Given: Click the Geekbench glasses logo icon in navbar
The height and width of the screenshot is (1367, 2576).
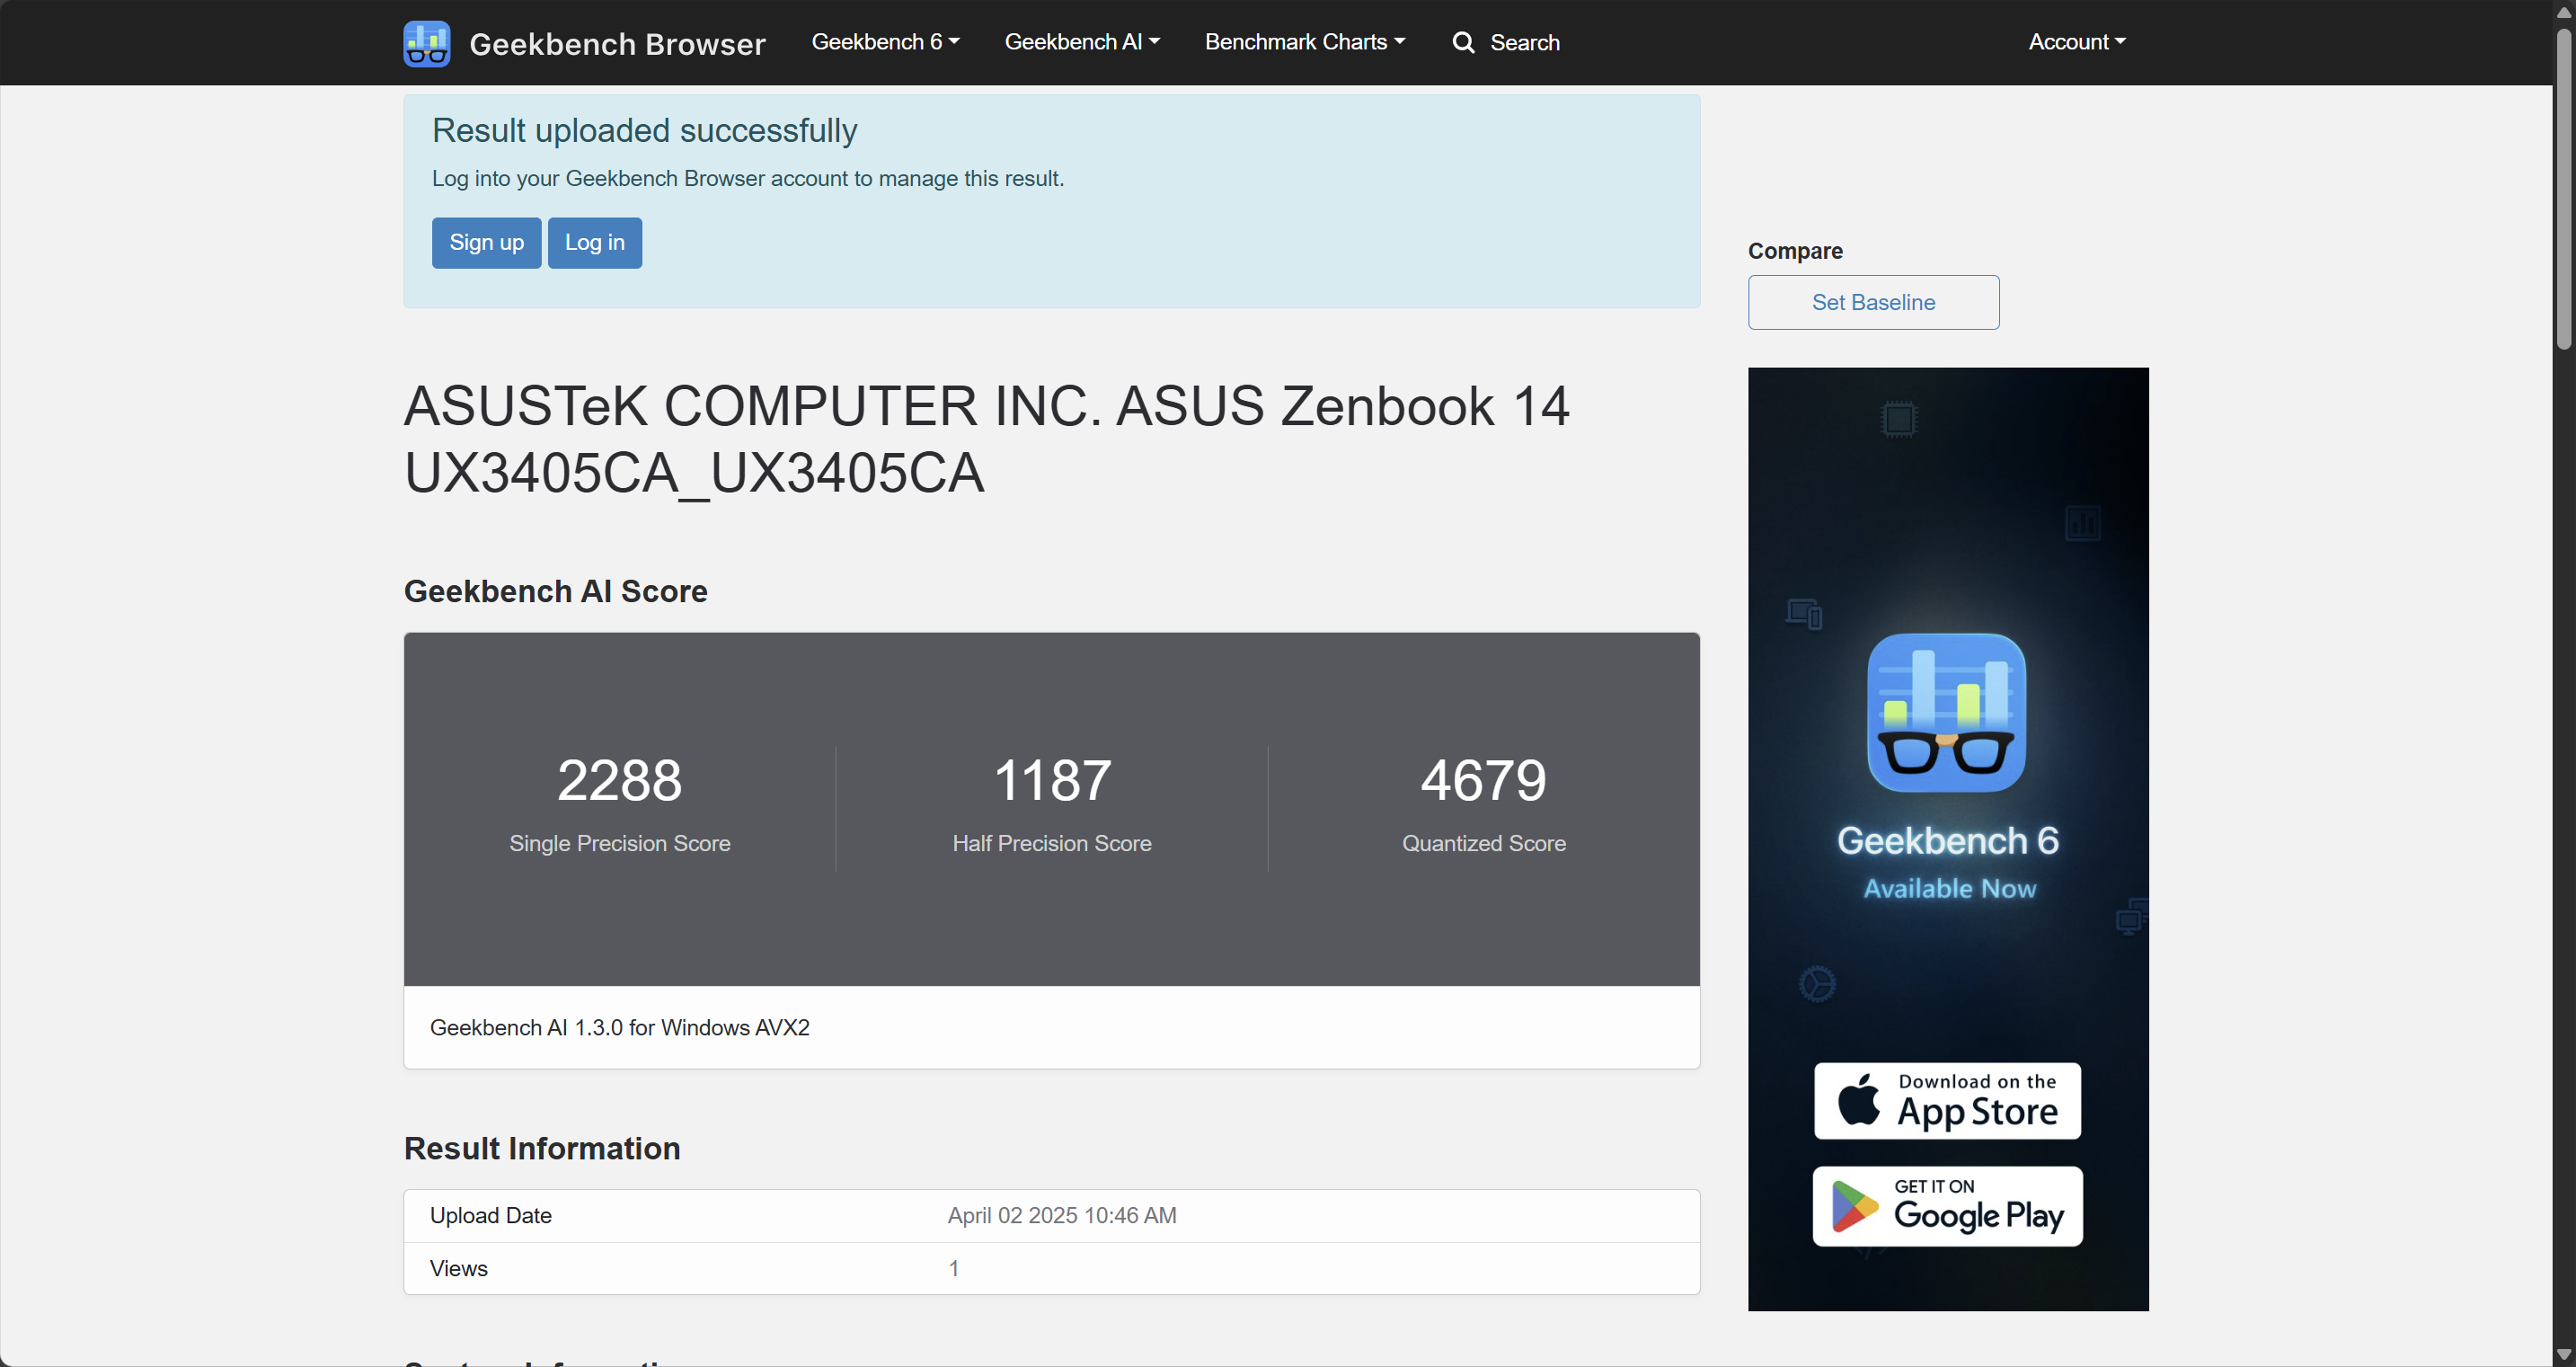Looking at the screenshot, I should 427,43.
